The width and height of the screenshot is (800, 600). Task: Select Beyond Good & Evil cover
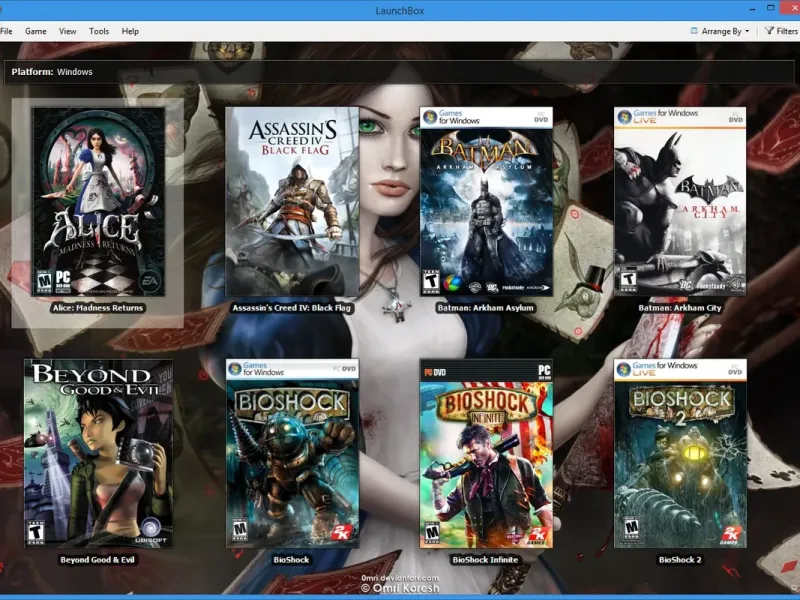point(98,454)
